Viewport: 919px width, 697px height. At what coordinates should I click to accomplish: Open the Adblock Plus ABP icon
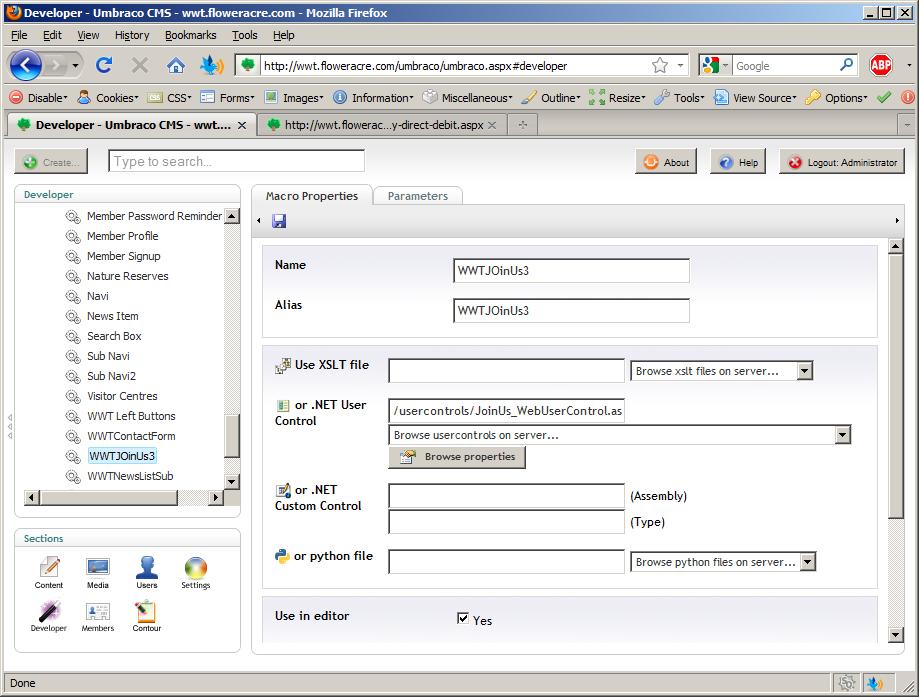tap(881, 65)
